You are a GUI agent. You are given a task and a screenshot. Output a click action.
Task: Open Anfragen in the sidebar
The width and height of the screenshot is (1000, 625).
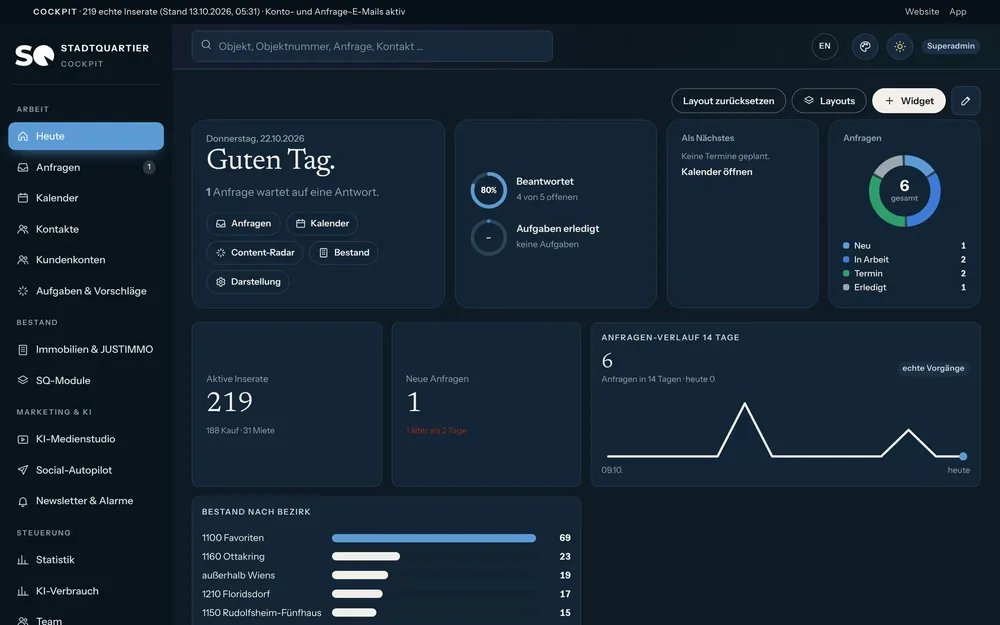tap(86, 167)
